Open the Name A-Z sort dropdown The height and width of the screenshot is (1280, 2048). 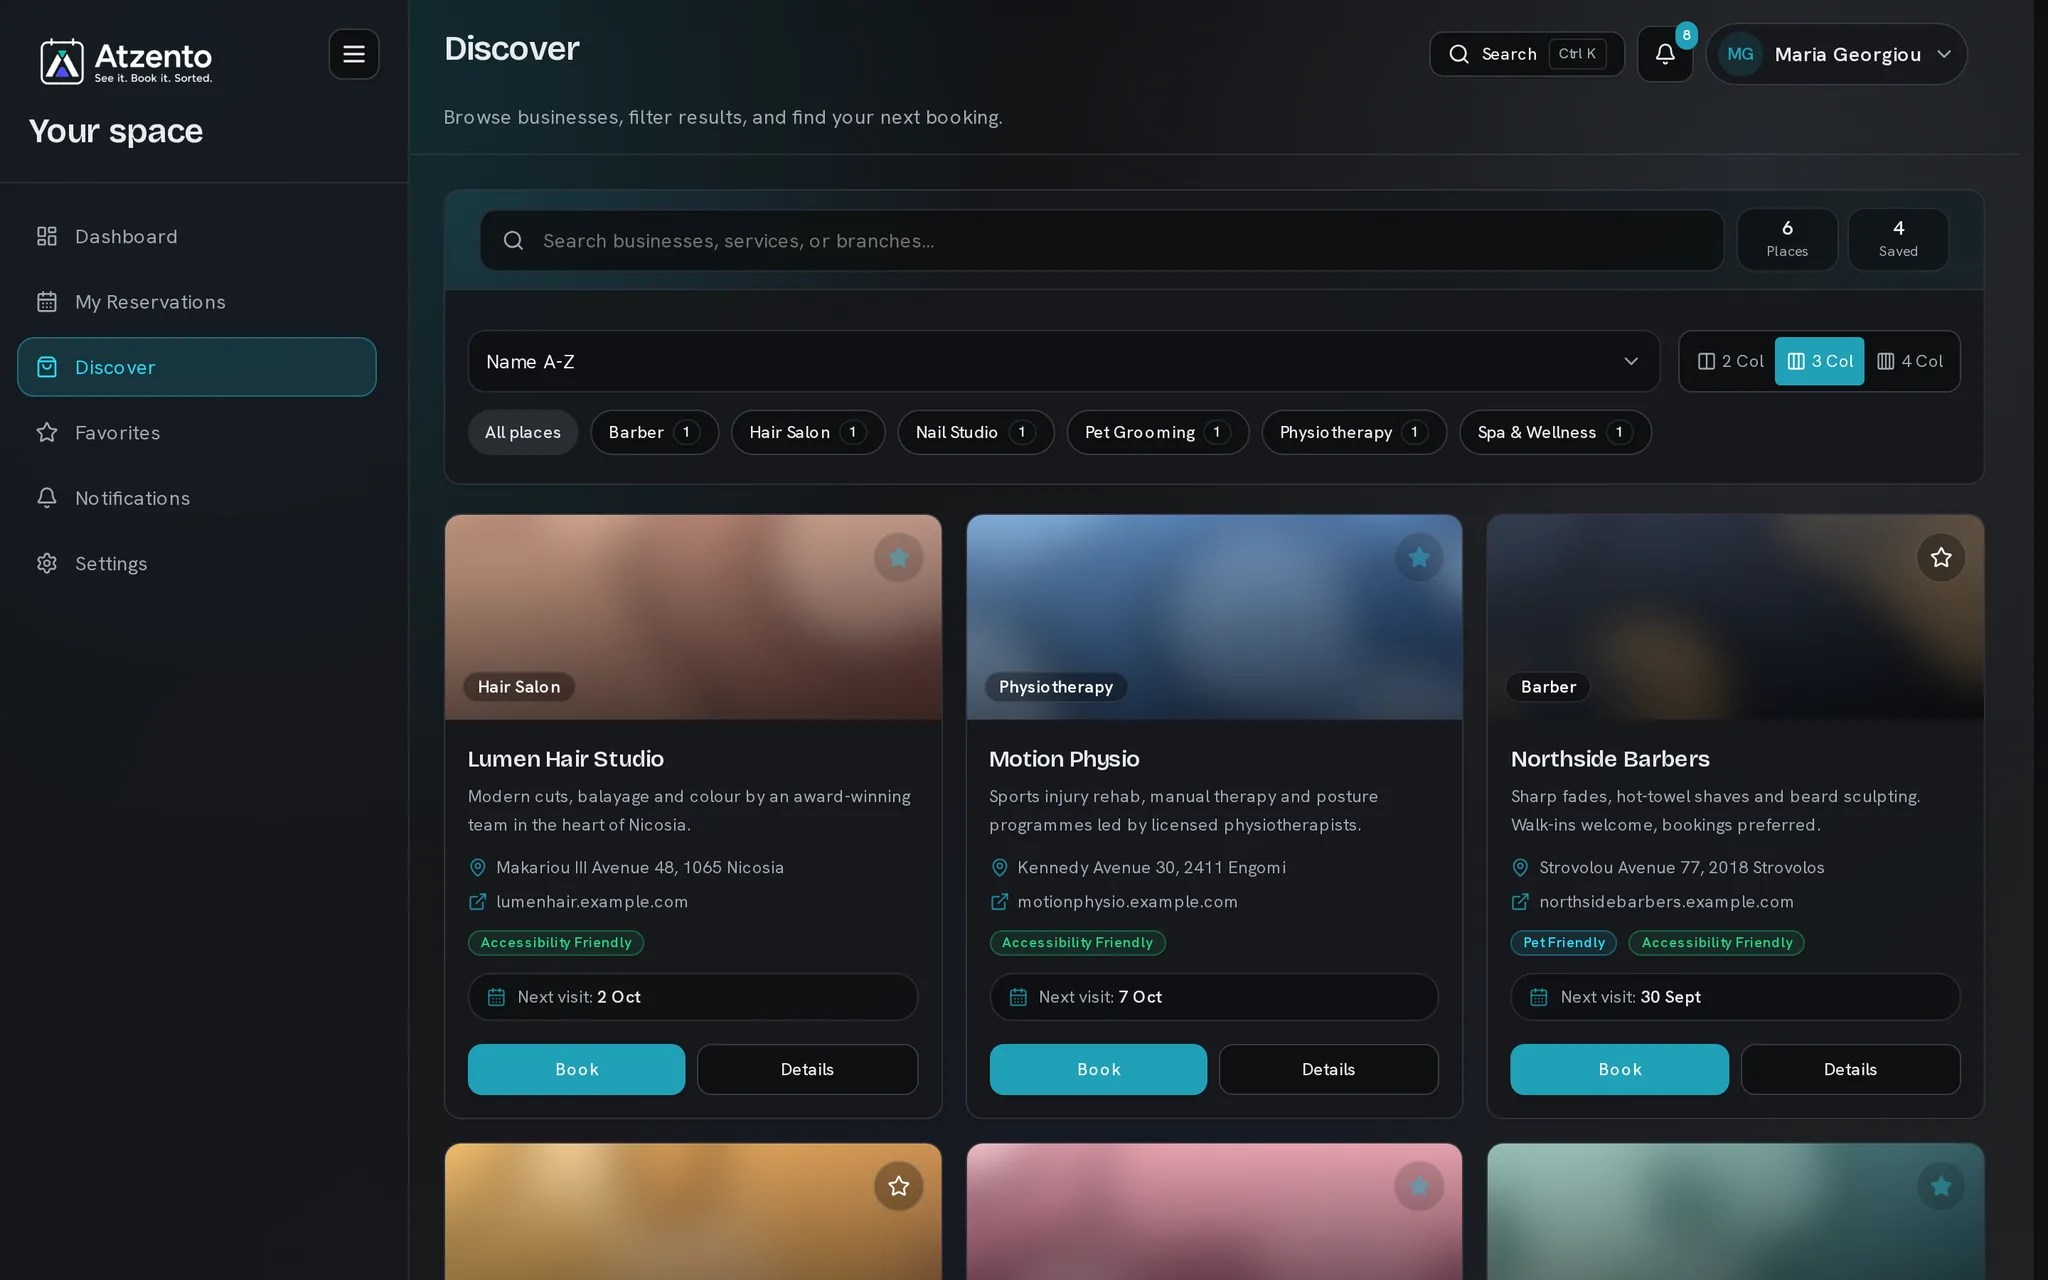[x=1064, y=361]
